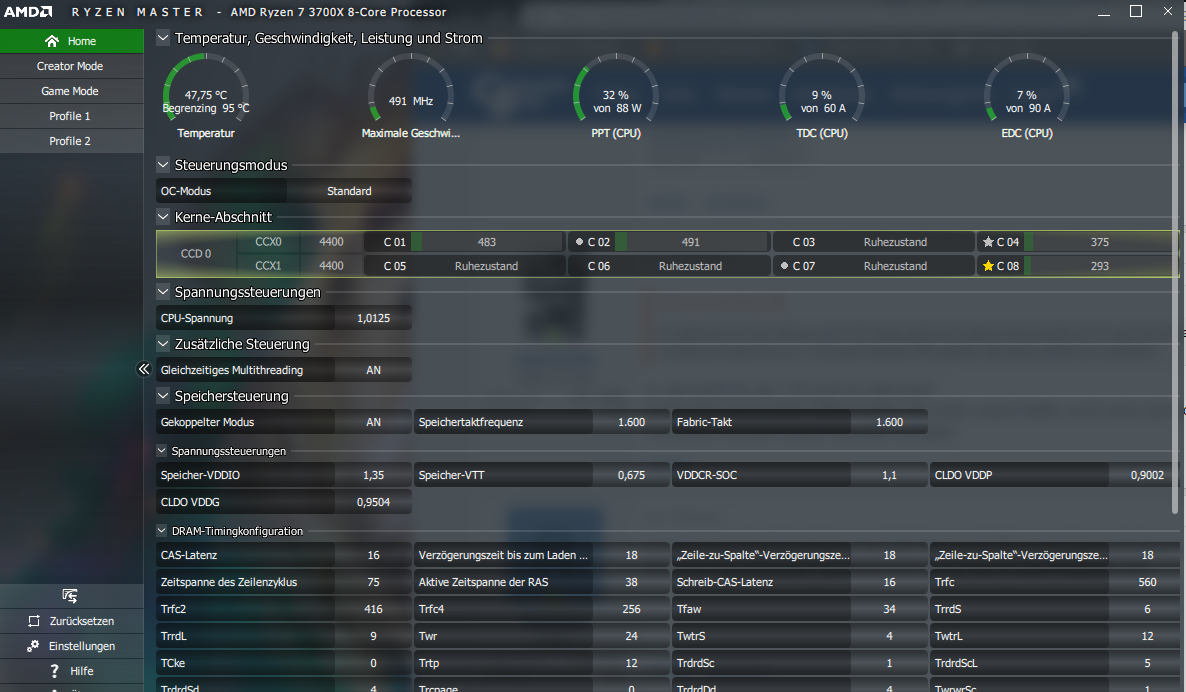Select core C 01 showing 483
The height and width of the screenshot is (692, 1186).
pos(464,242)
